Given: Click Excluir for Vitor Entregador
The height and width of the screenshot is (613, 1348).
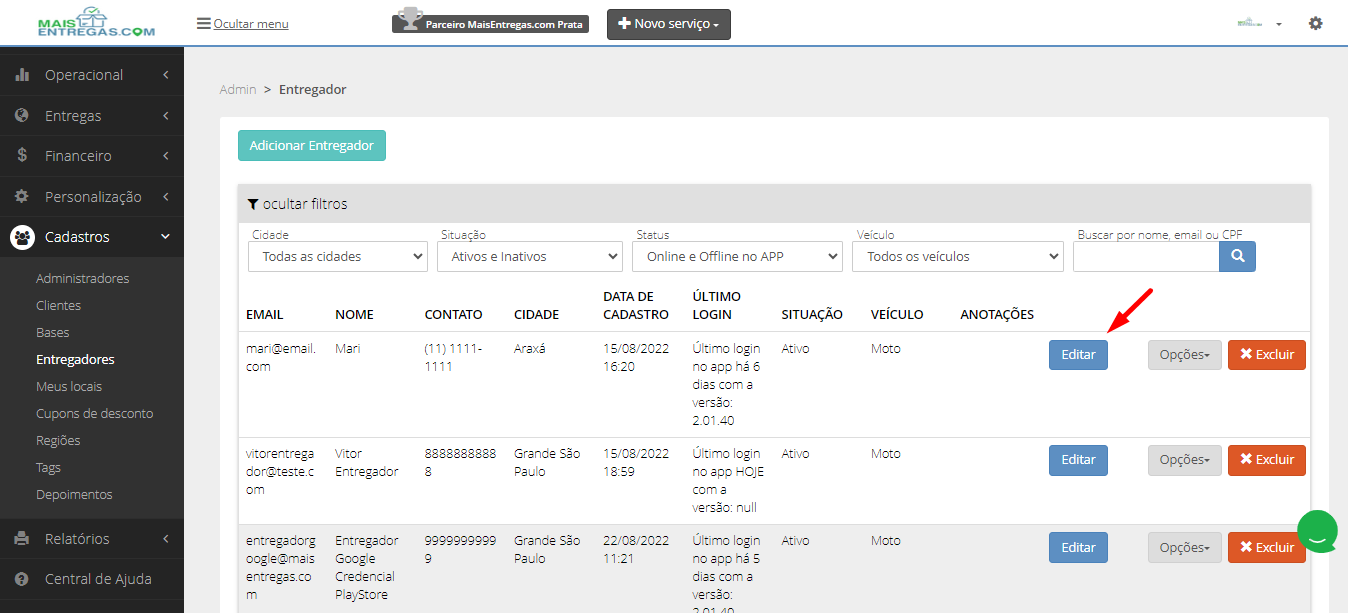Looking at the screenshot, I should click(1267, 460).
